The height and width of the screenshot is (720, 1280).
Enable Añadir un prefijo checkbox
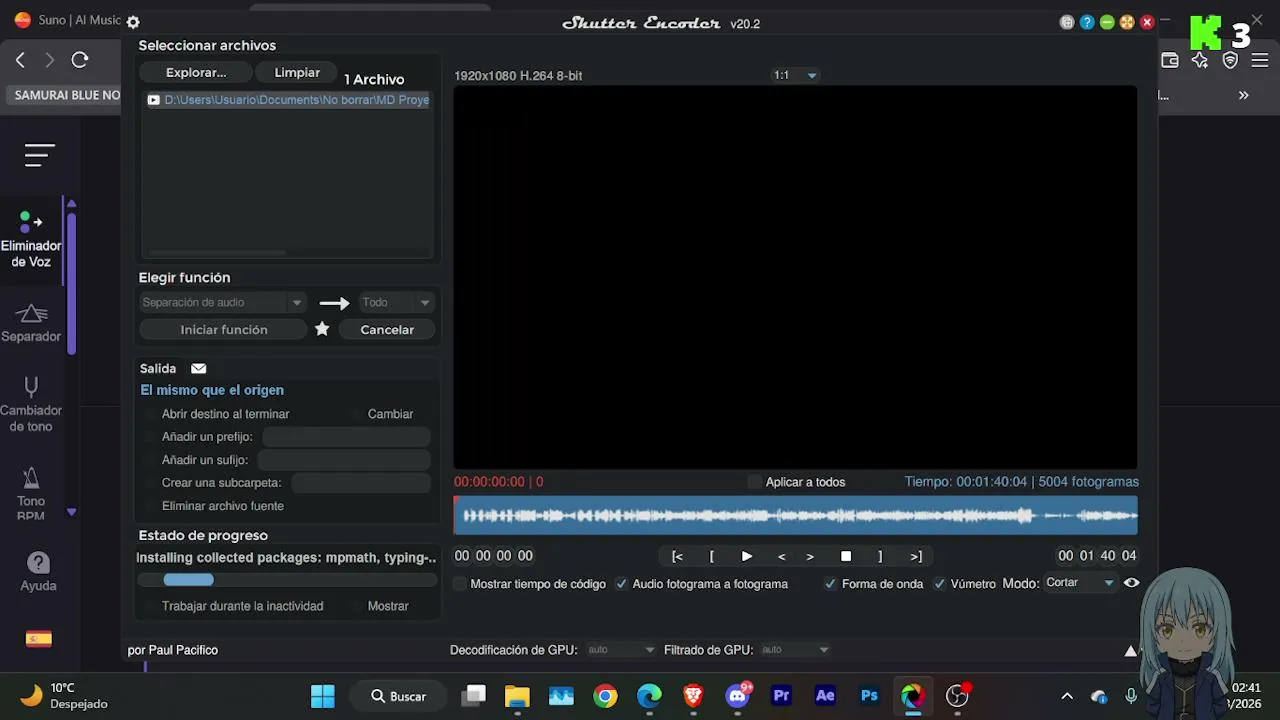pos(150,437)
